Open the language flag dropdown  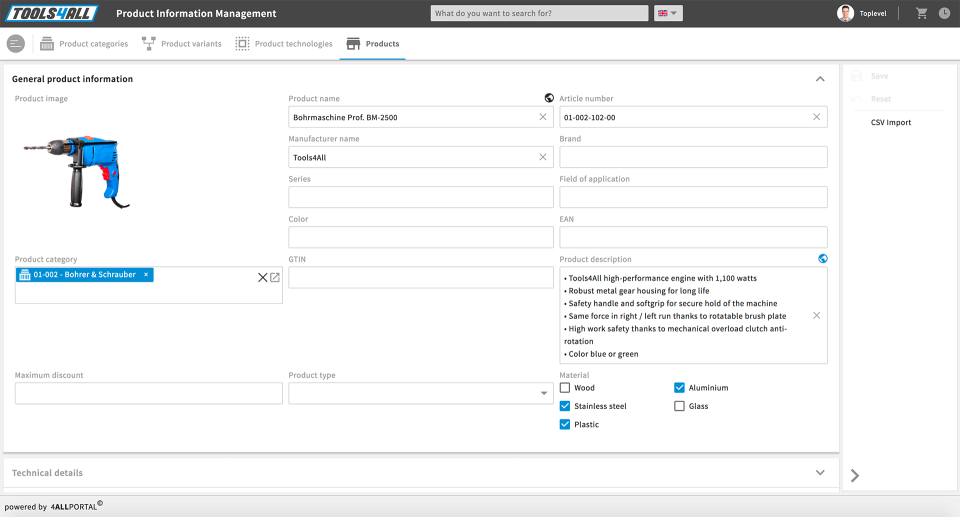click(667, 13)
